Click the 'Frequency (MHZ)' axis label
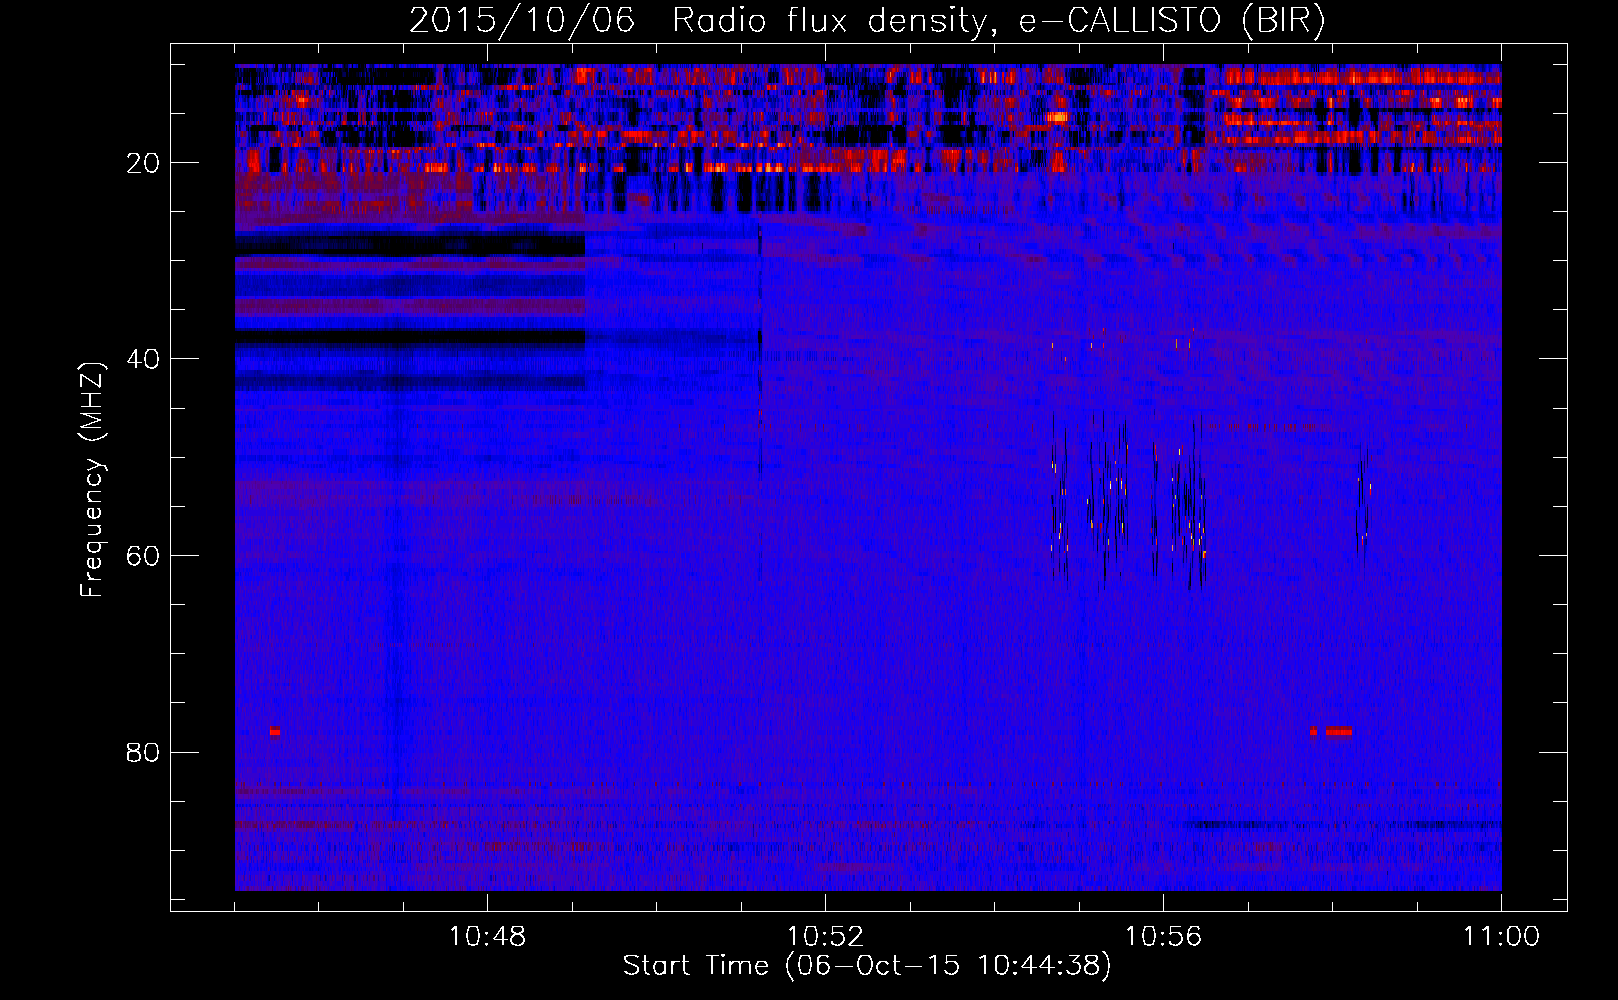The image size is (1618, 1000). click(91, 480)
